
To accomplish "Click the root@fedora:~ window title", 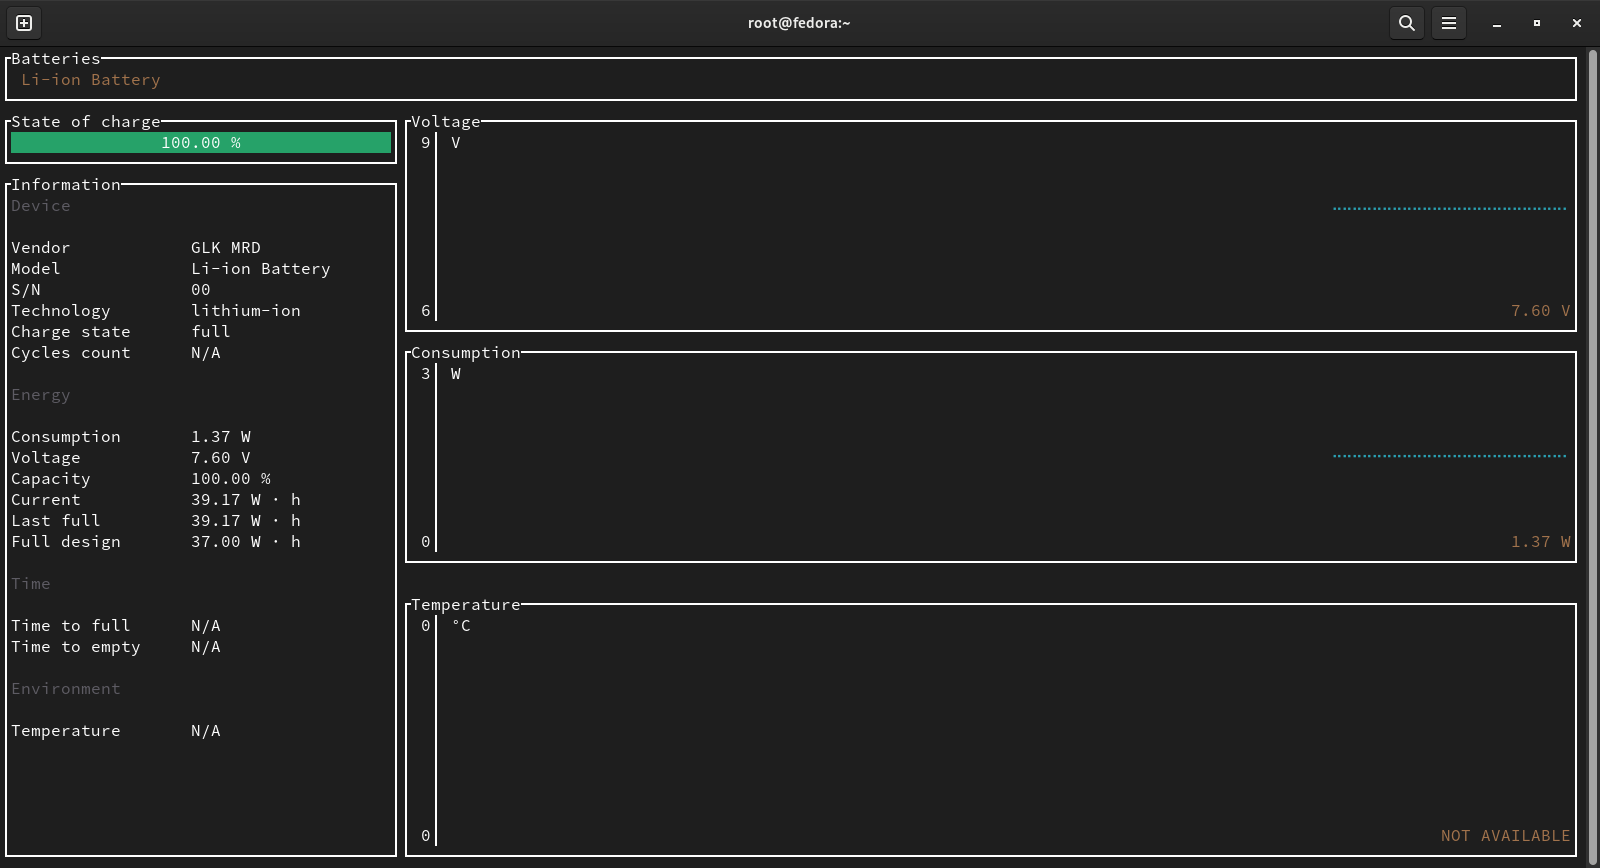I will coord(798,23).
